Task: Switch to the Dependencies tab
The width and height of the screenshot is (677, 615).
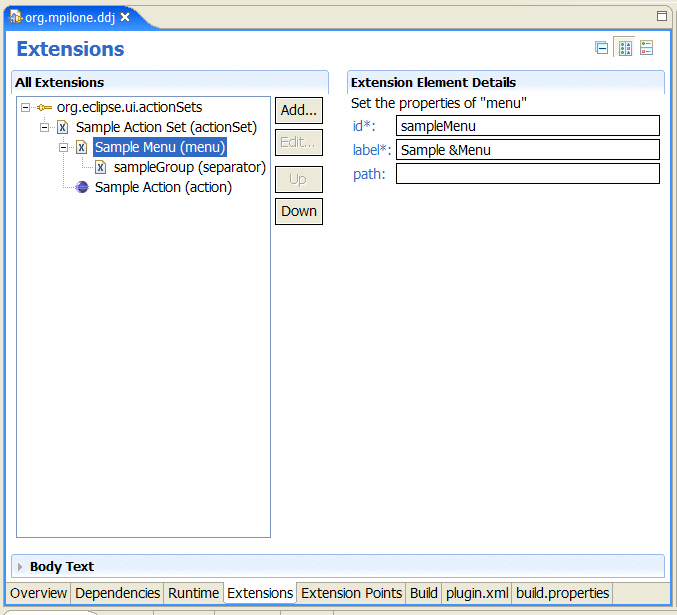Action: click(117, 593)
